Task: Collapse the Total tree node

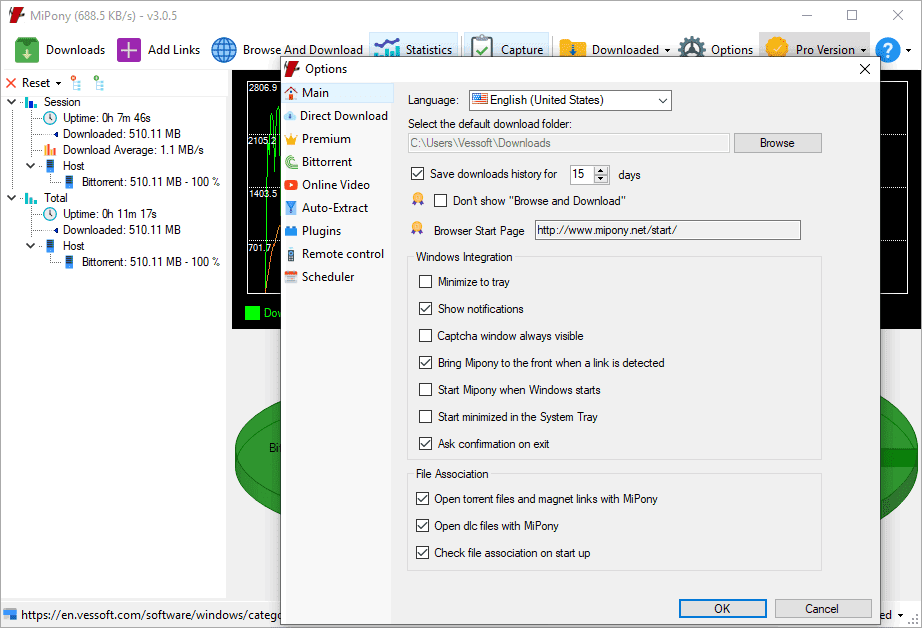Action: (x=11, y=198)
